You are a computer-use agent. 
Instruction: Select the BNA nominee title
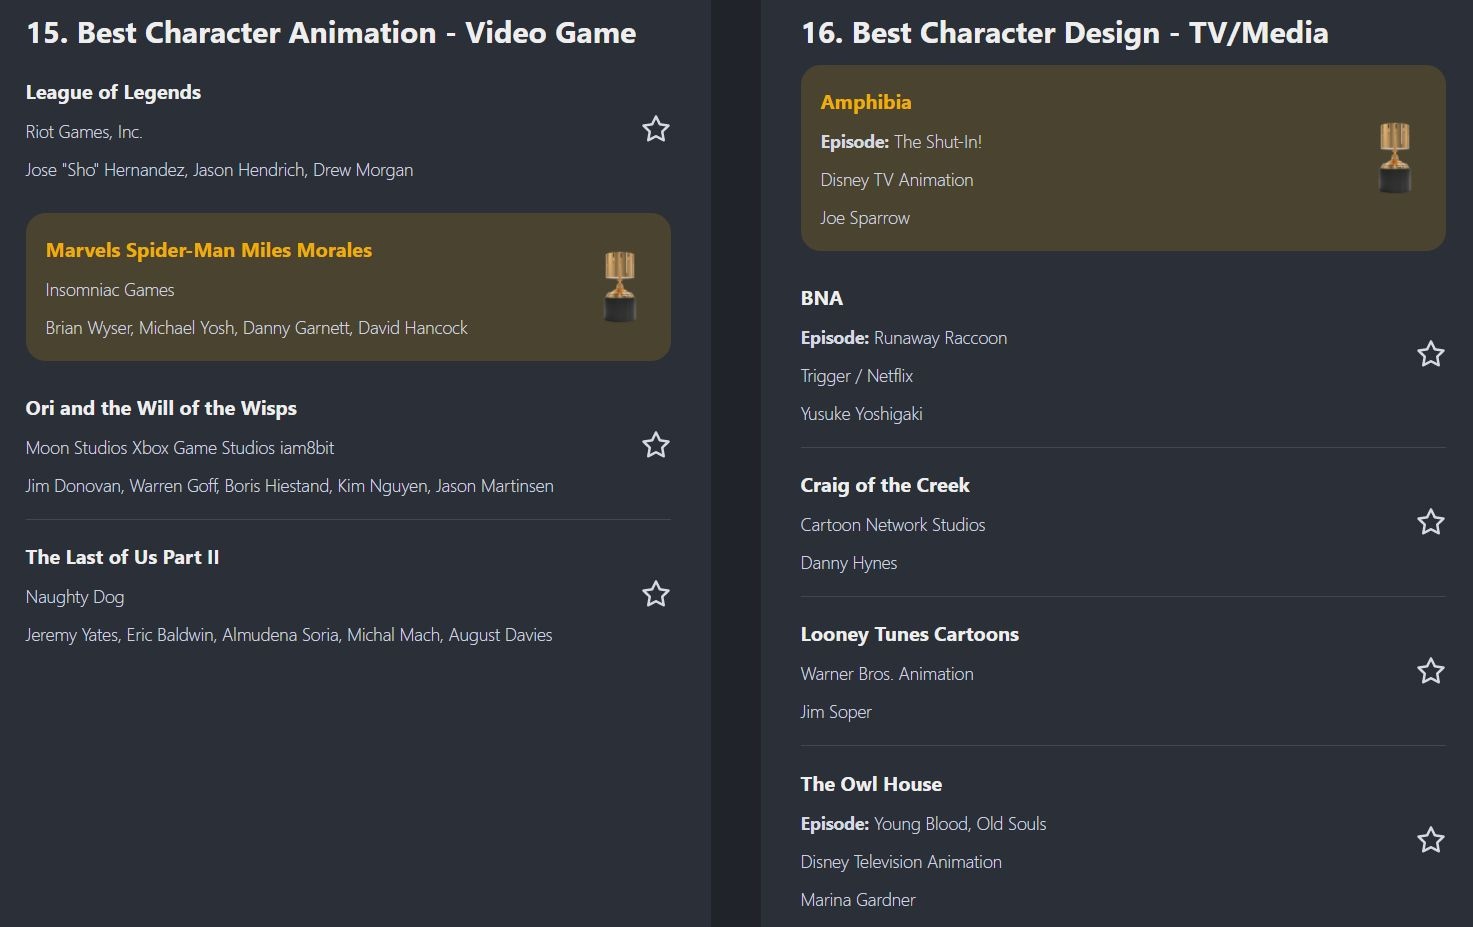click(821, 298)
